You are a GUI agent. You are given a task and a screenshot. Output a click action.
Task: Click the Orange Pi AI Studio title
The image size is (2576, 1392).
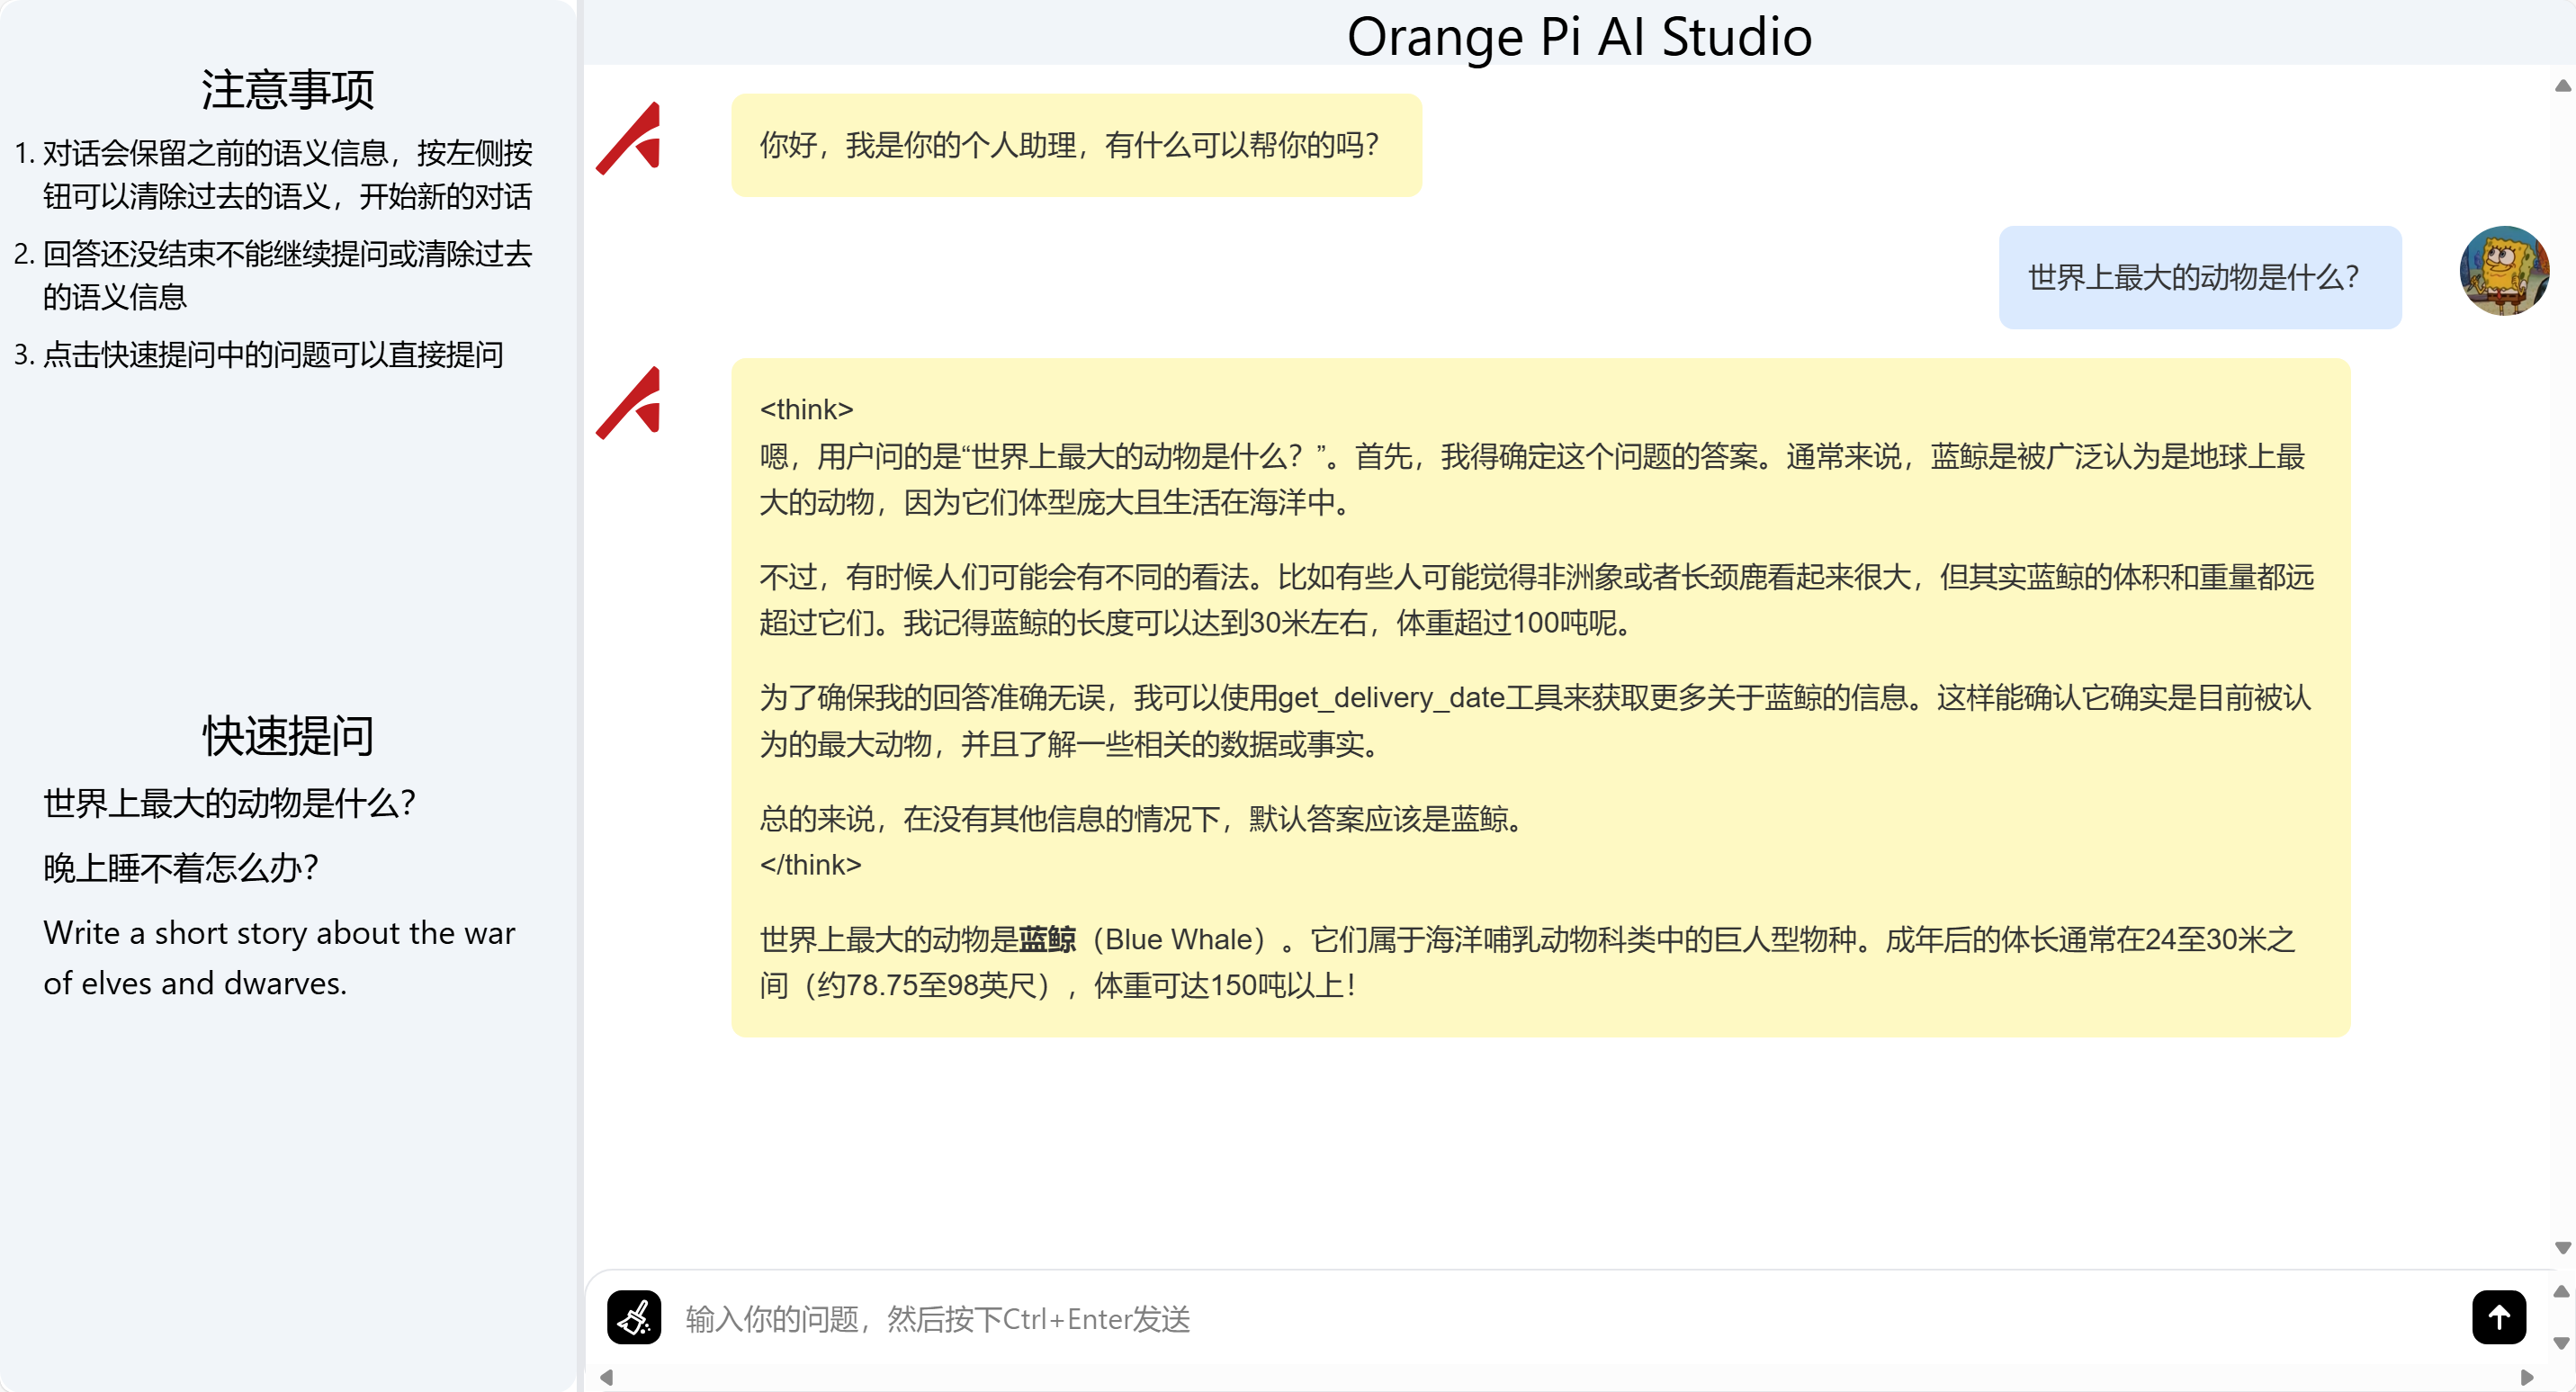pyautogui.click(x=1579, y=36)
